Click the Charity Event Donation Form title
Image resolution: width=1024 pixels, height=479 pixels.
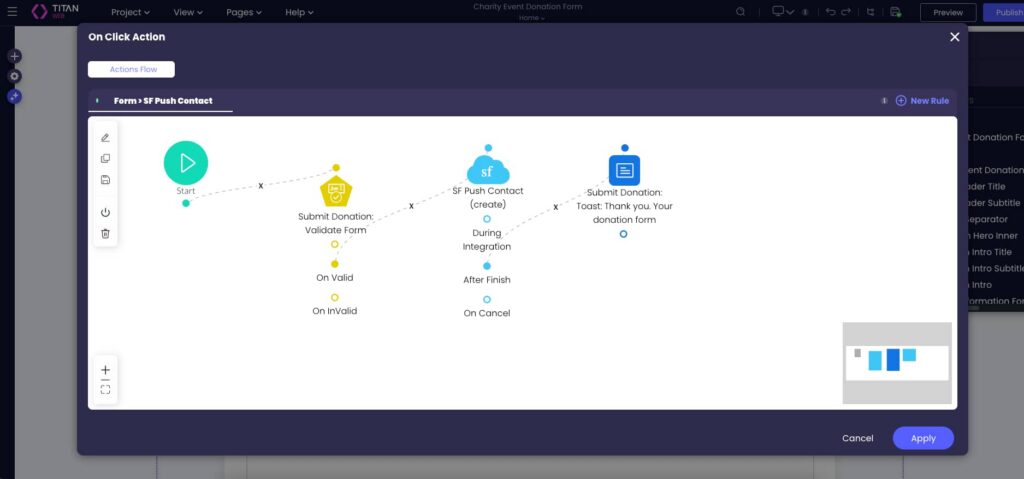click(528, 7)
